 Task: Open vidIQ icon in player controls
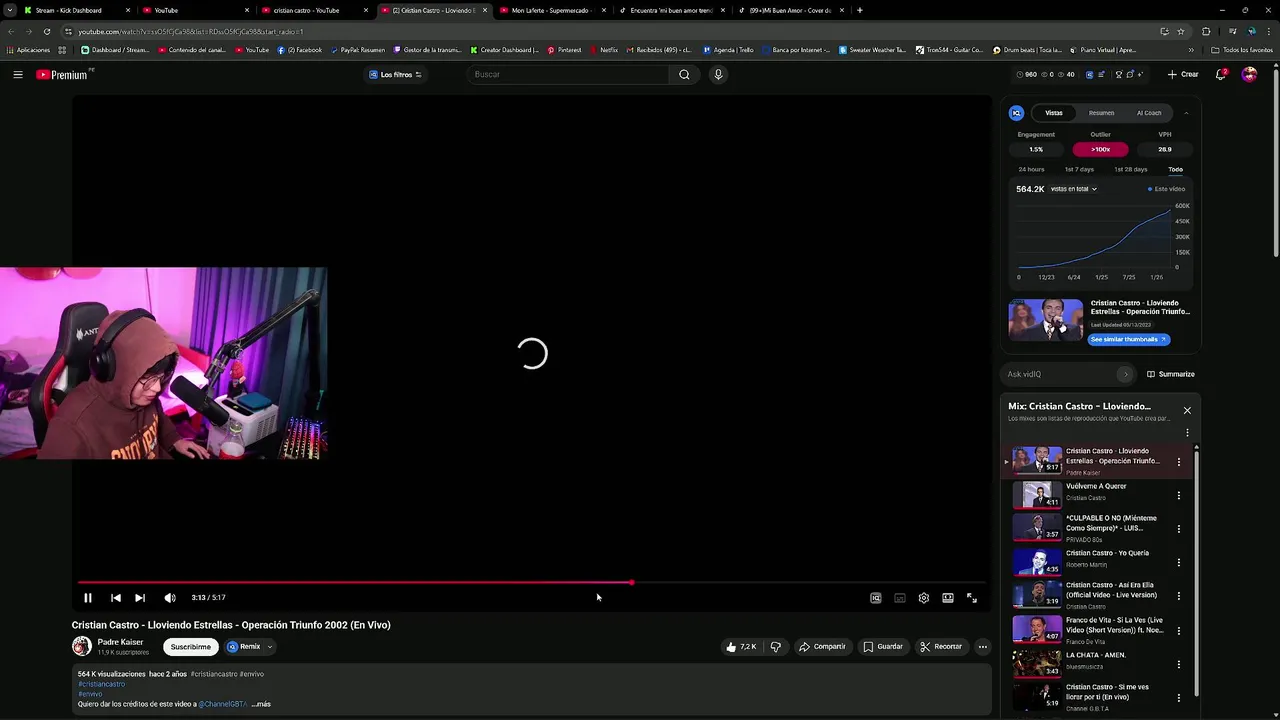pos(875,598)
